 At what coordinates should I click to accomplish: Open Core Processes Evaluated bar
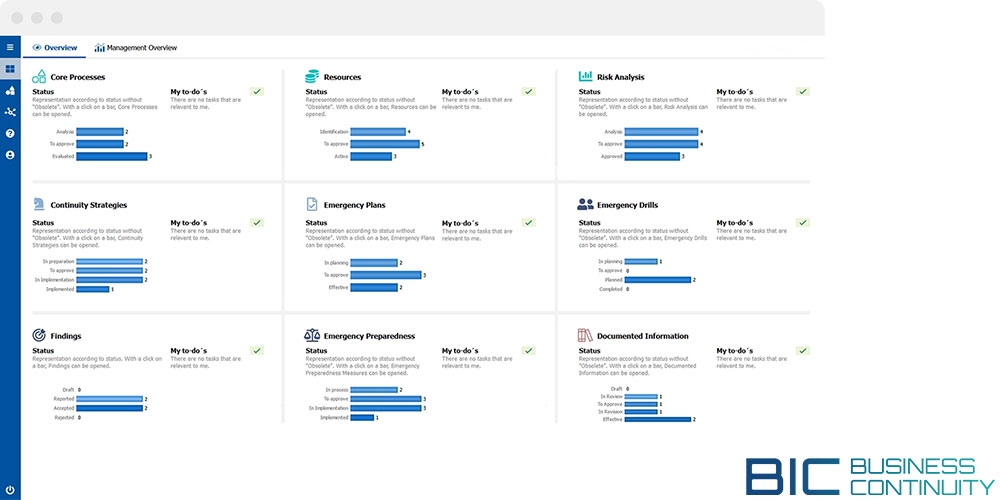point(112,156)
